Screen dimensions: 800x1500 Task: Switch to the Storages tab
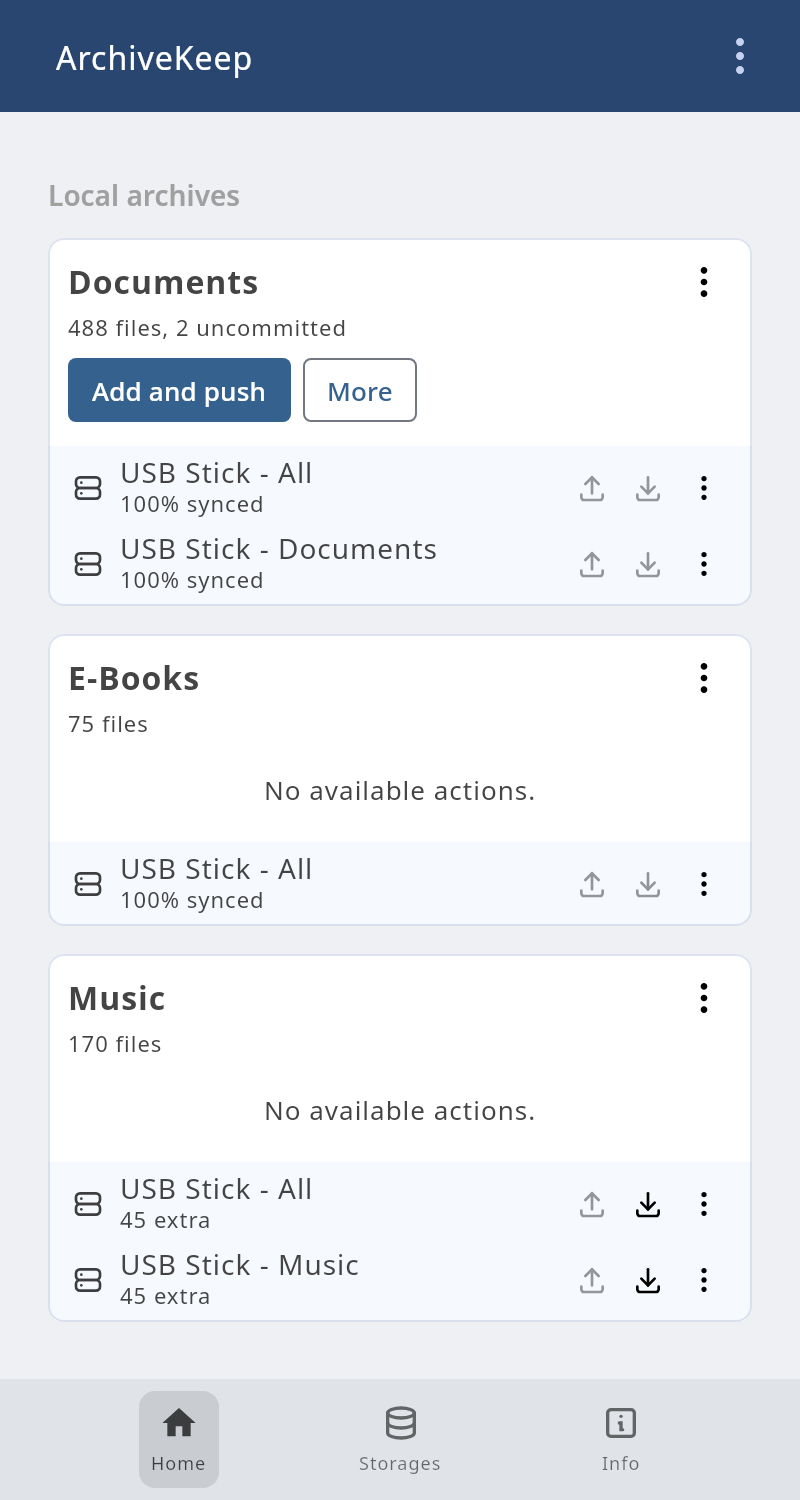[x=400, y=1439]
